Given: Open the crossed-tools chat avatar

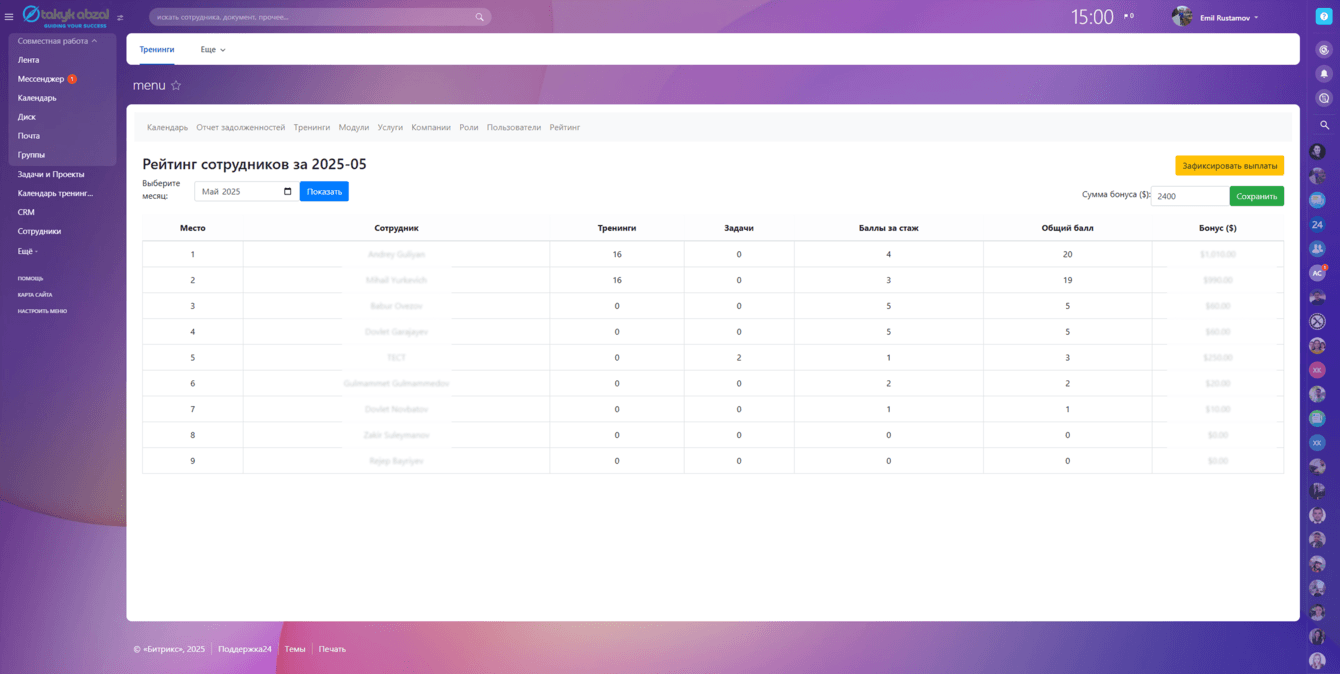Looking at the screenshot, I should [1317, 321].
